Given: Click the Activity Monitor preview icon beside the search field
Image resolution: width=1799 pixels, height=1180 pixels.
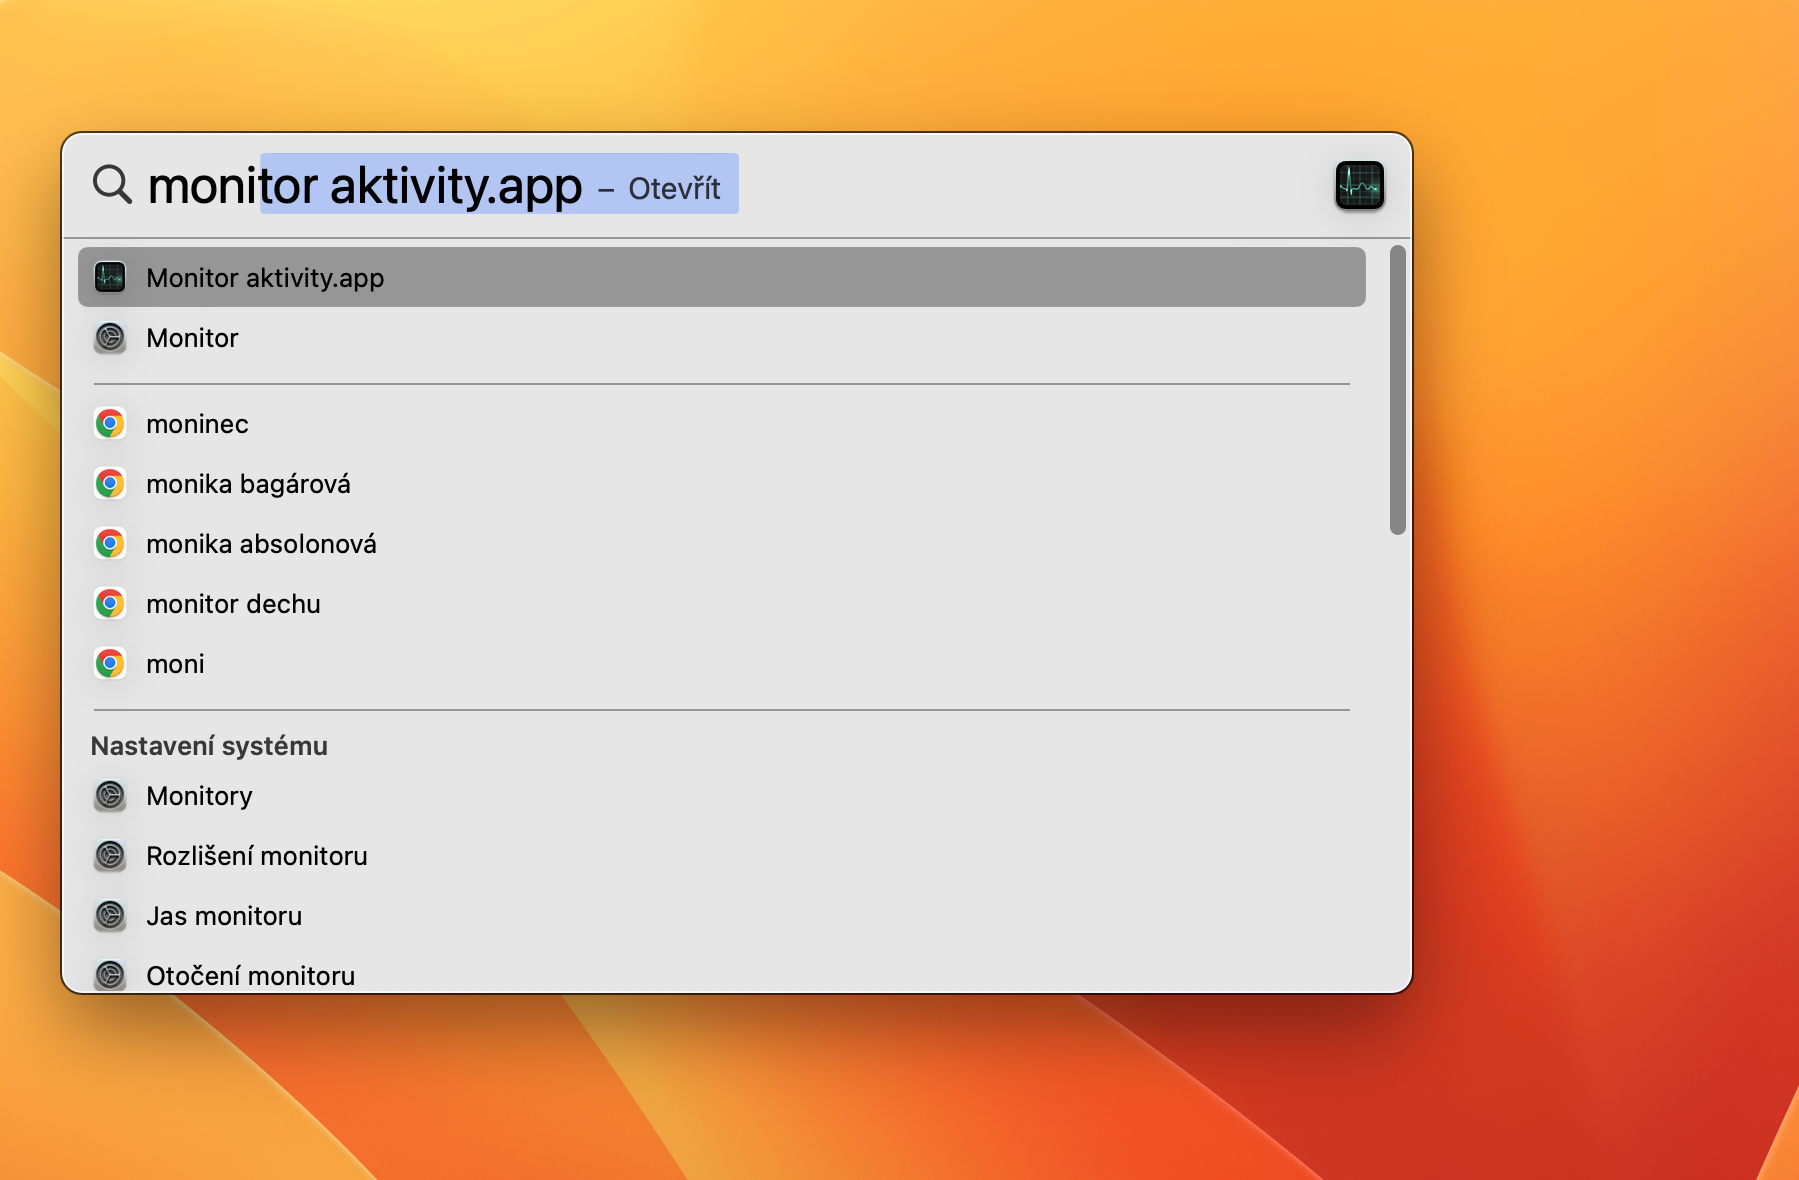Looking at the screenshot, I should pos(1359,185).
